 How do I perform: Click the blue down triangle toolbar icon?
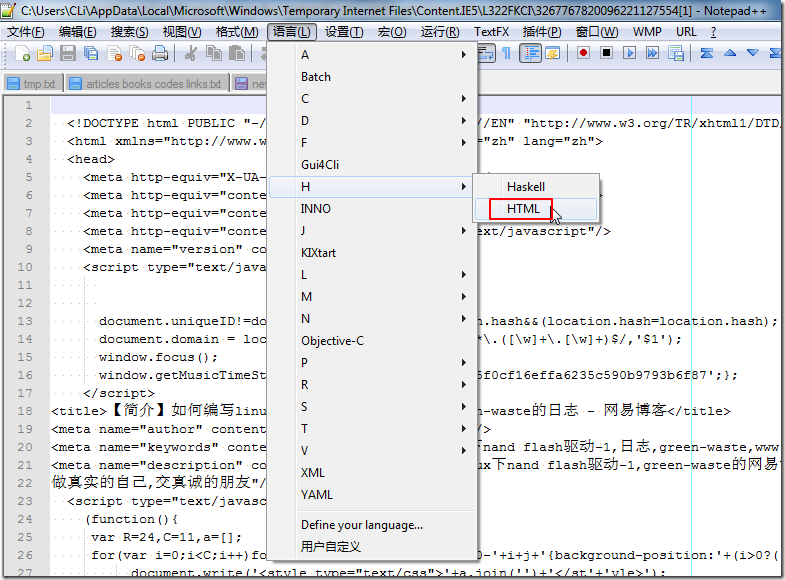tap(752, 53)
